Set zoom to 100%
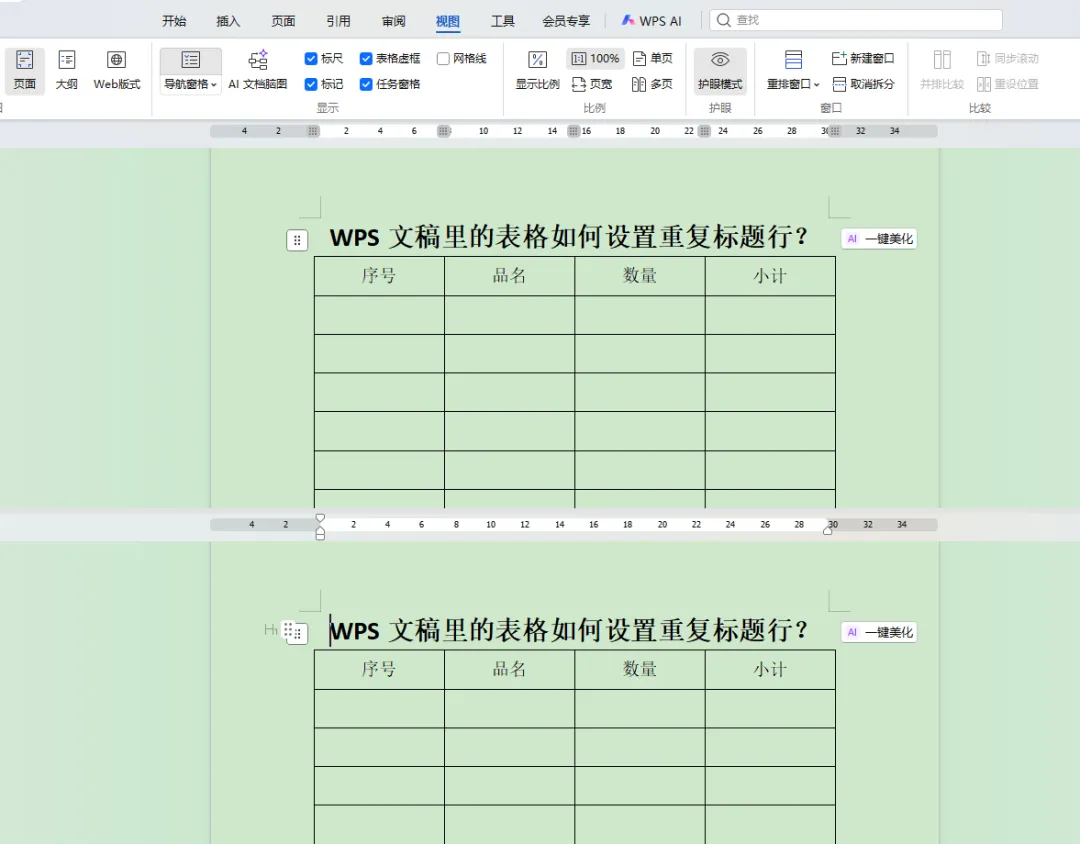The width and height of the screenshot is (1080, 844). [x=595, y=59]
